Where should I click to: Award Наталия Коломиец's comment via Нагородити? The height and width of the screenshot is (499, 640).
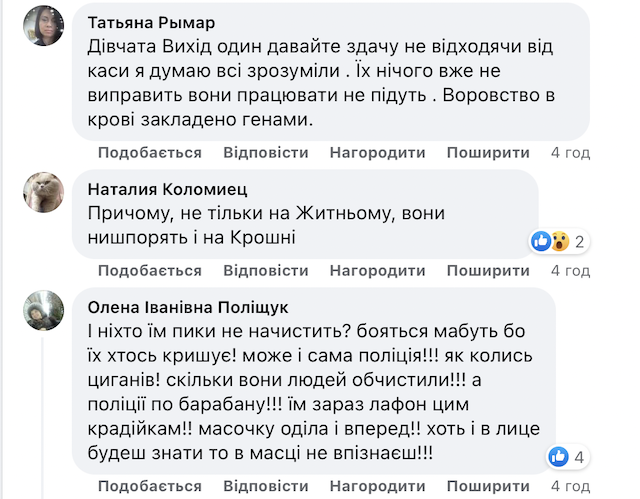coord(378,271)
